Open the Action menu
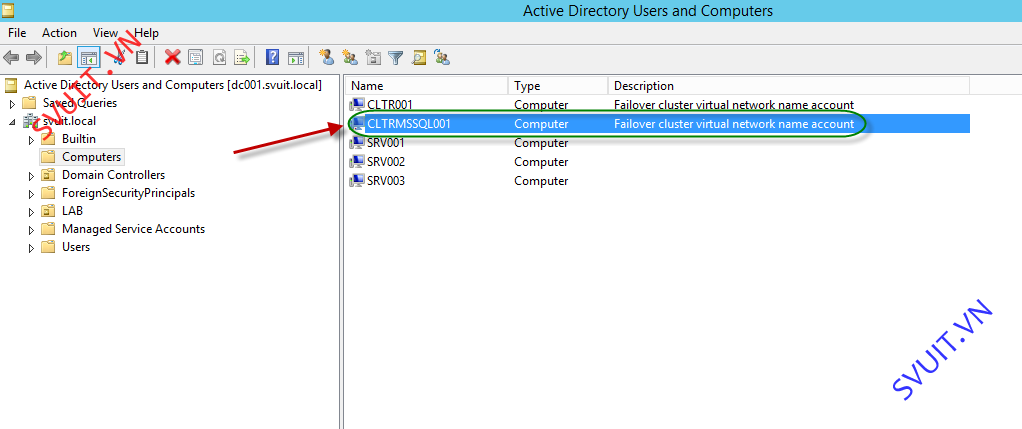Viewport: 1022px width, 429px height. [x=59, y=33]
